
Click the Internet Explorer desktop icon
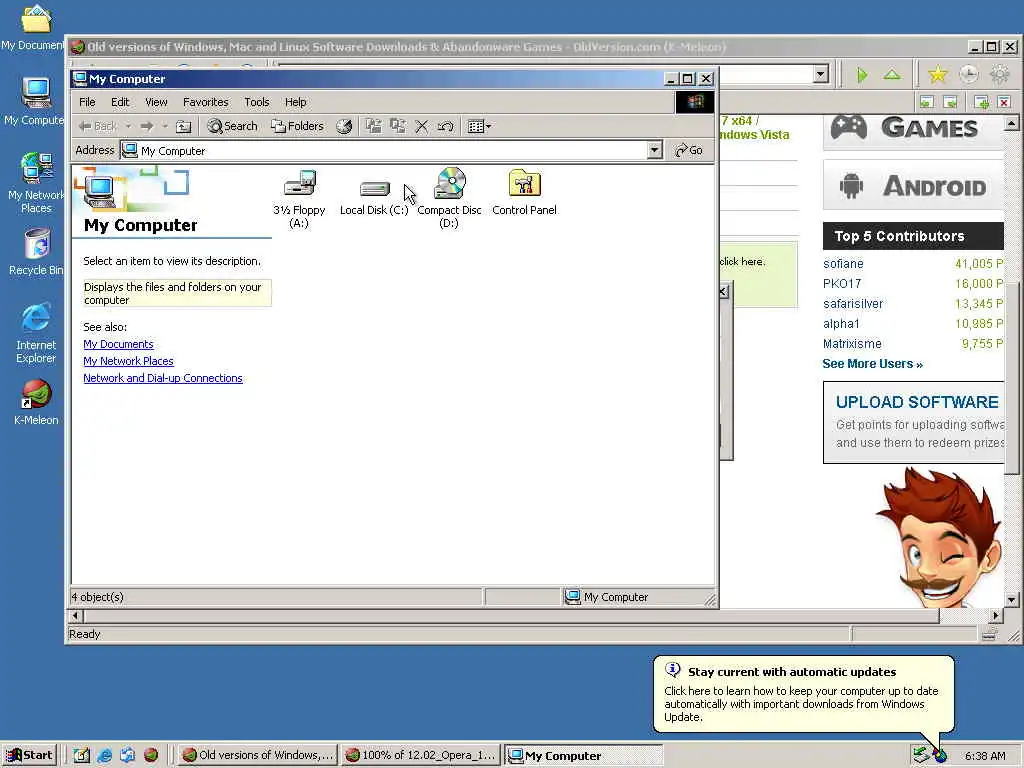coord(36,333)
